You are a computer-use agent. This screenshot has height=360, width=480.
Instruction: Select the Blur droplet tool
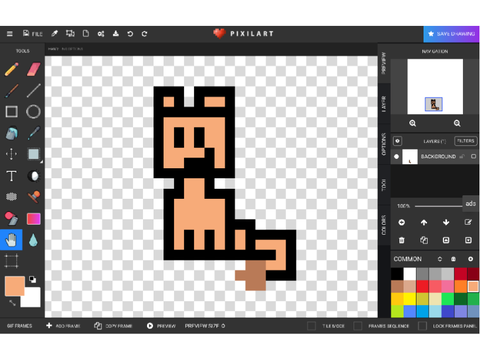pyautogui.click(x=33, y=240)
